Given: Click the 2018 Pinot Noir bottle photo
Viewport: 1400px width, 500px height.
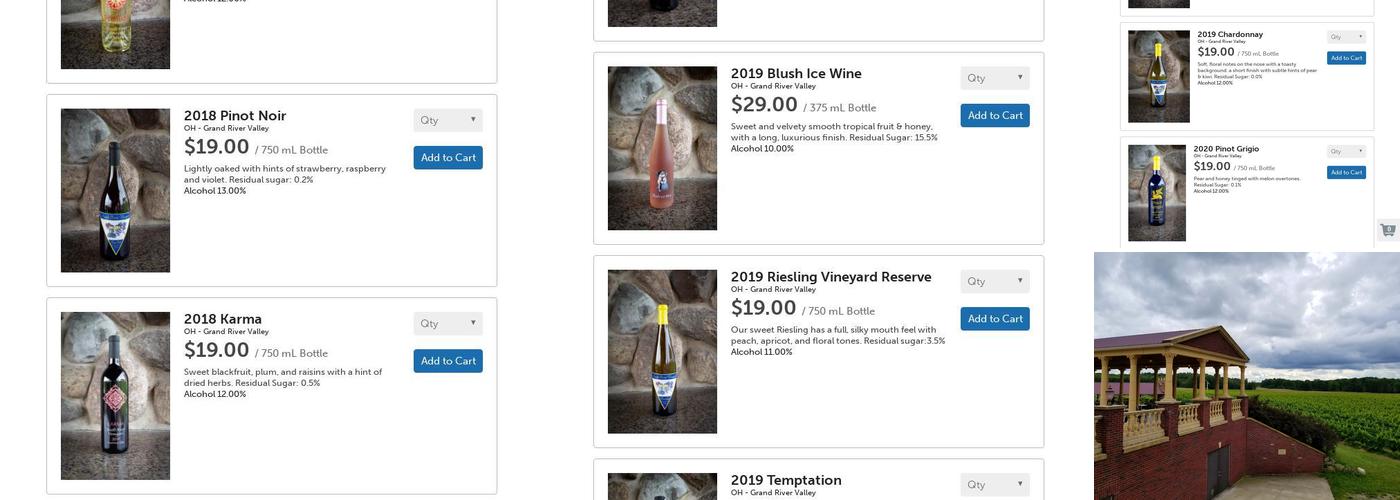Looking at the screenshot, I should click(115, 190).
